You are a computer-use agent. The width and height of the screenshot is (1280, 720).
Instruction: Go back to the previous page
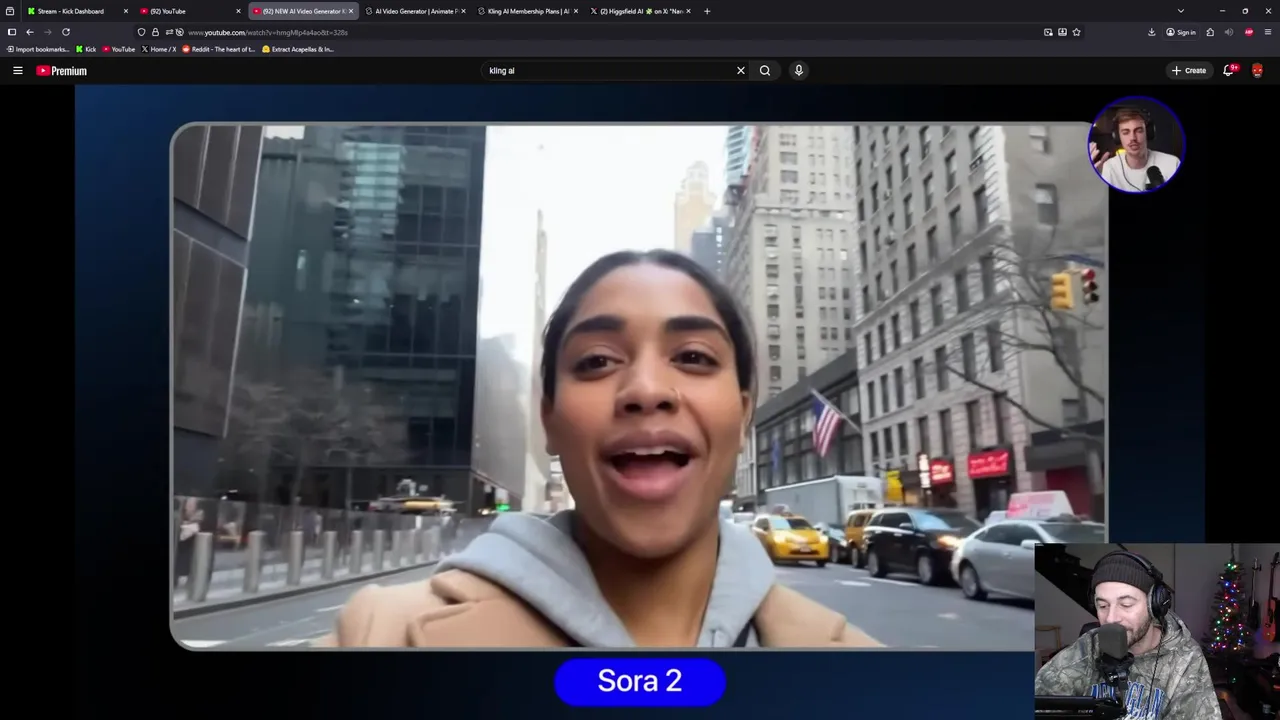click(x=30, y=32)
